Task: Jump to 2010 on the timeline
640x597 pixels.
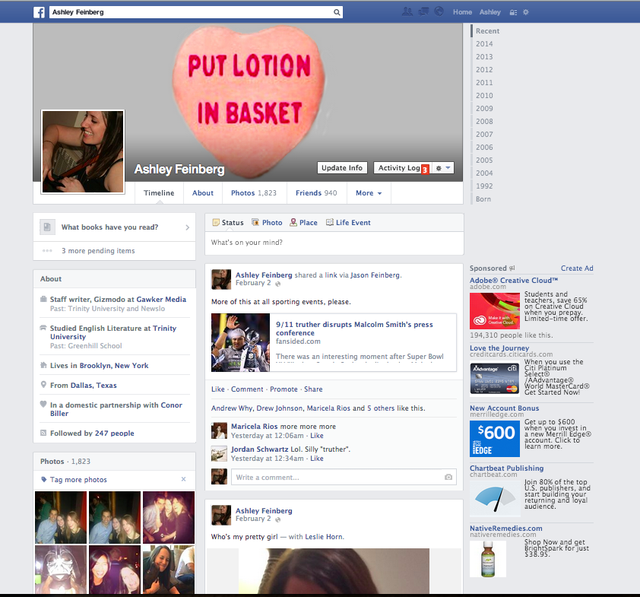Action: [x=484, y=95]
